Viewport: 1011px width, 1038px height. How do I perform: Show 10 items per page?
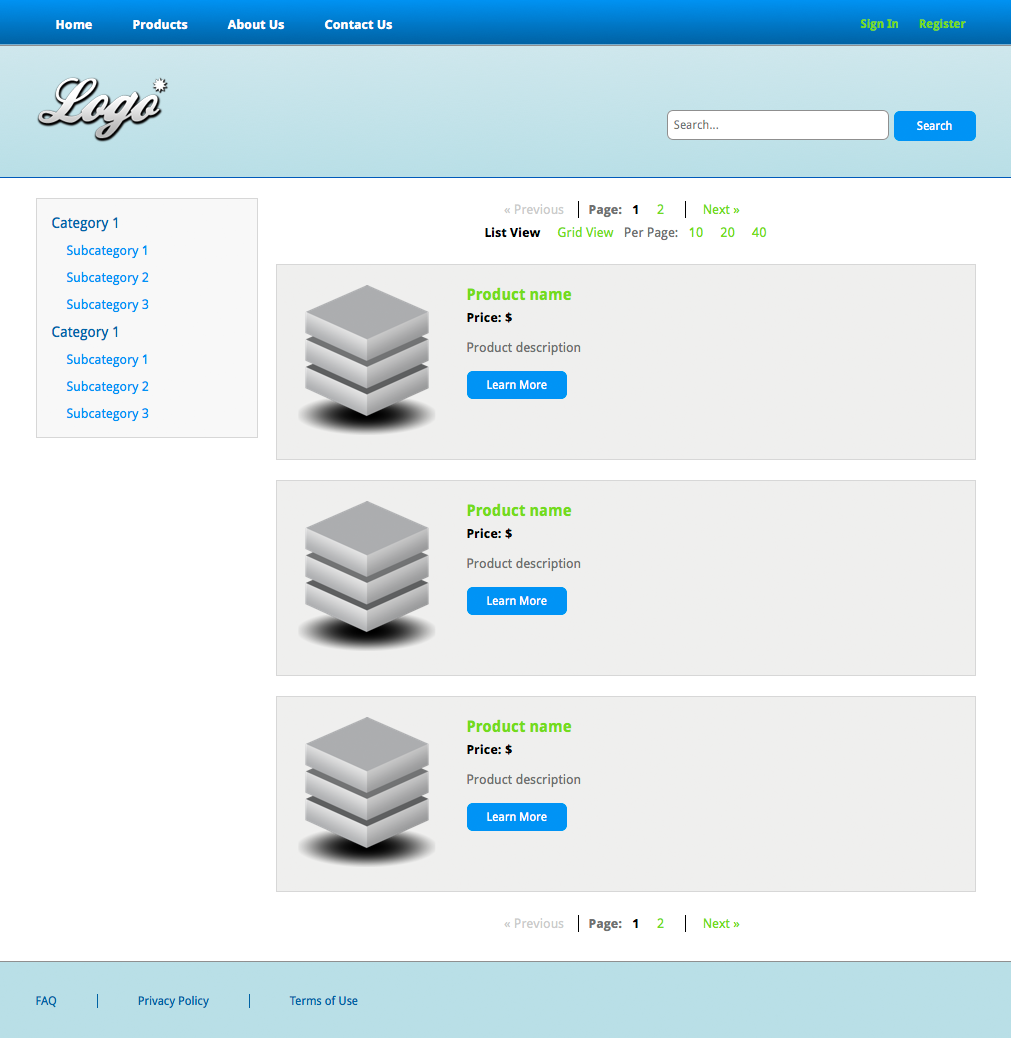point(696,232)
